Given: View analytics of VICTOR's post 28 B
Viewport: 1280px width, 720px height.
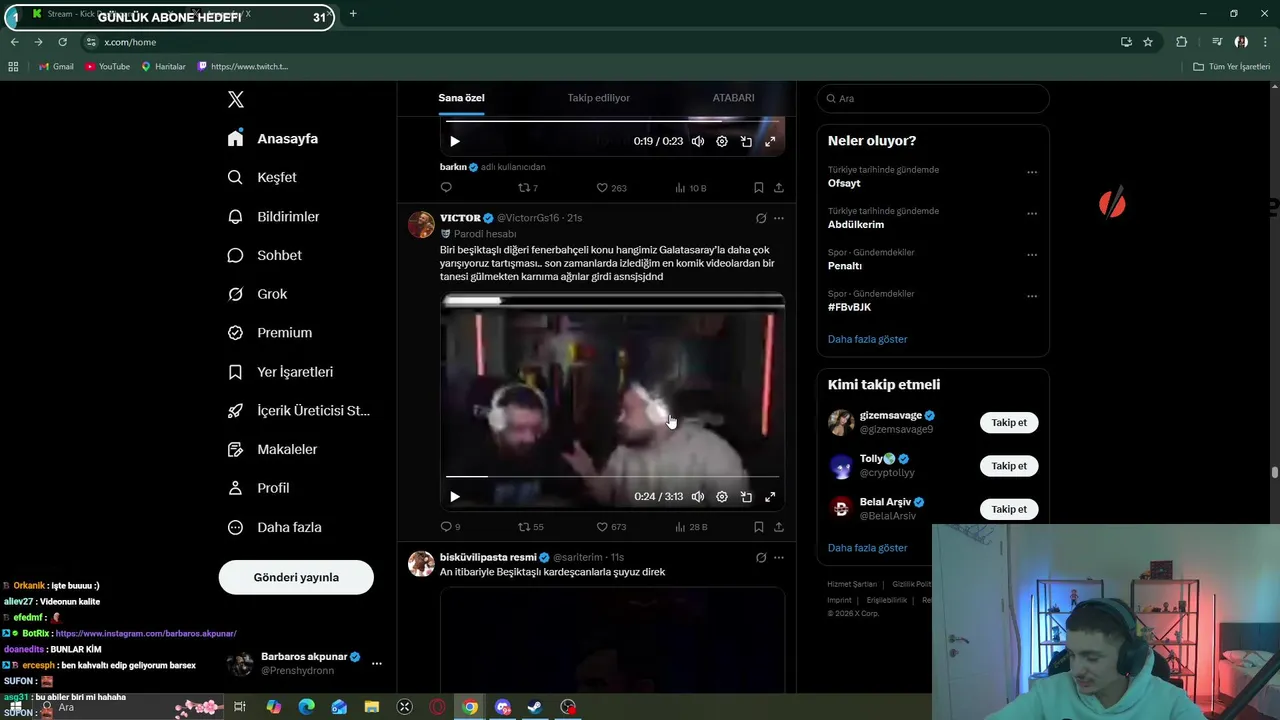Looking at the screenshot, I should pyautogui.click(x=691, y=527).
